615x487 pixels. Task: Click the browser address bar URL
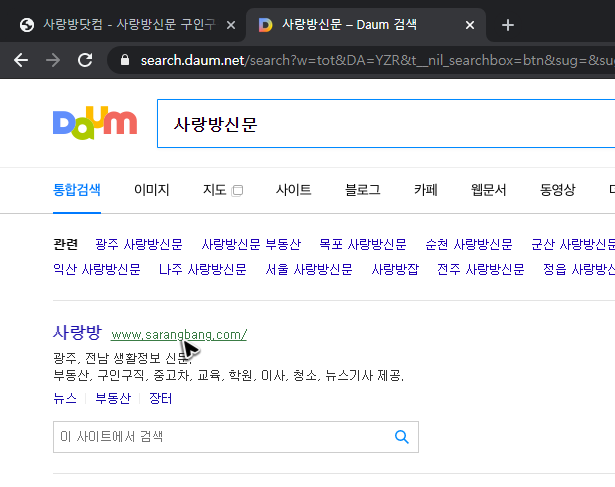(x=377, y=60)
